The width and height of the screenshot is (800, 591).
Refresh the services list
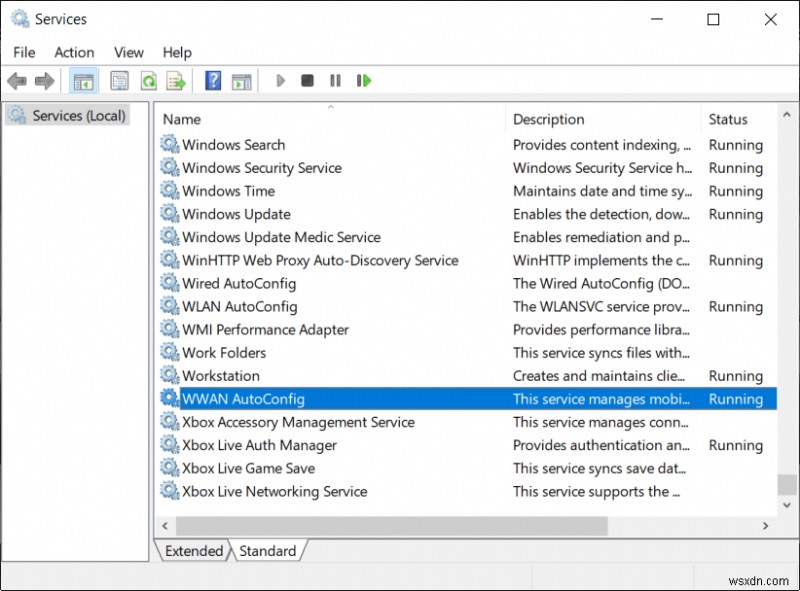147,80
